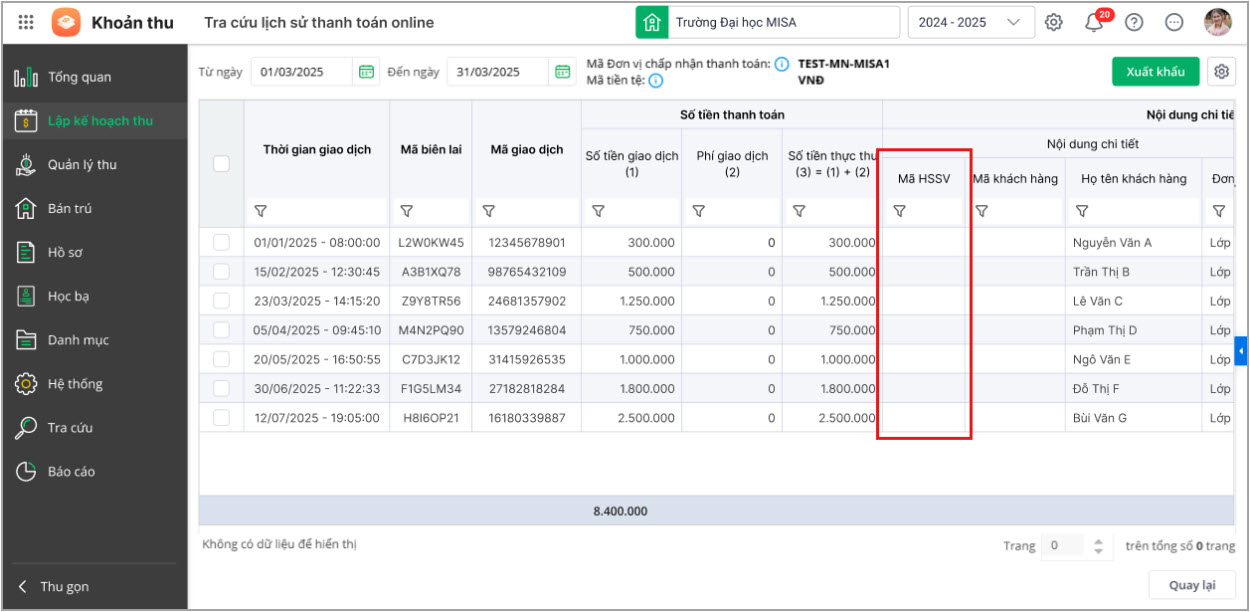Open calendar picker for Từ ngày
Screen dimensions: 1250x612
tap(366, 72)
